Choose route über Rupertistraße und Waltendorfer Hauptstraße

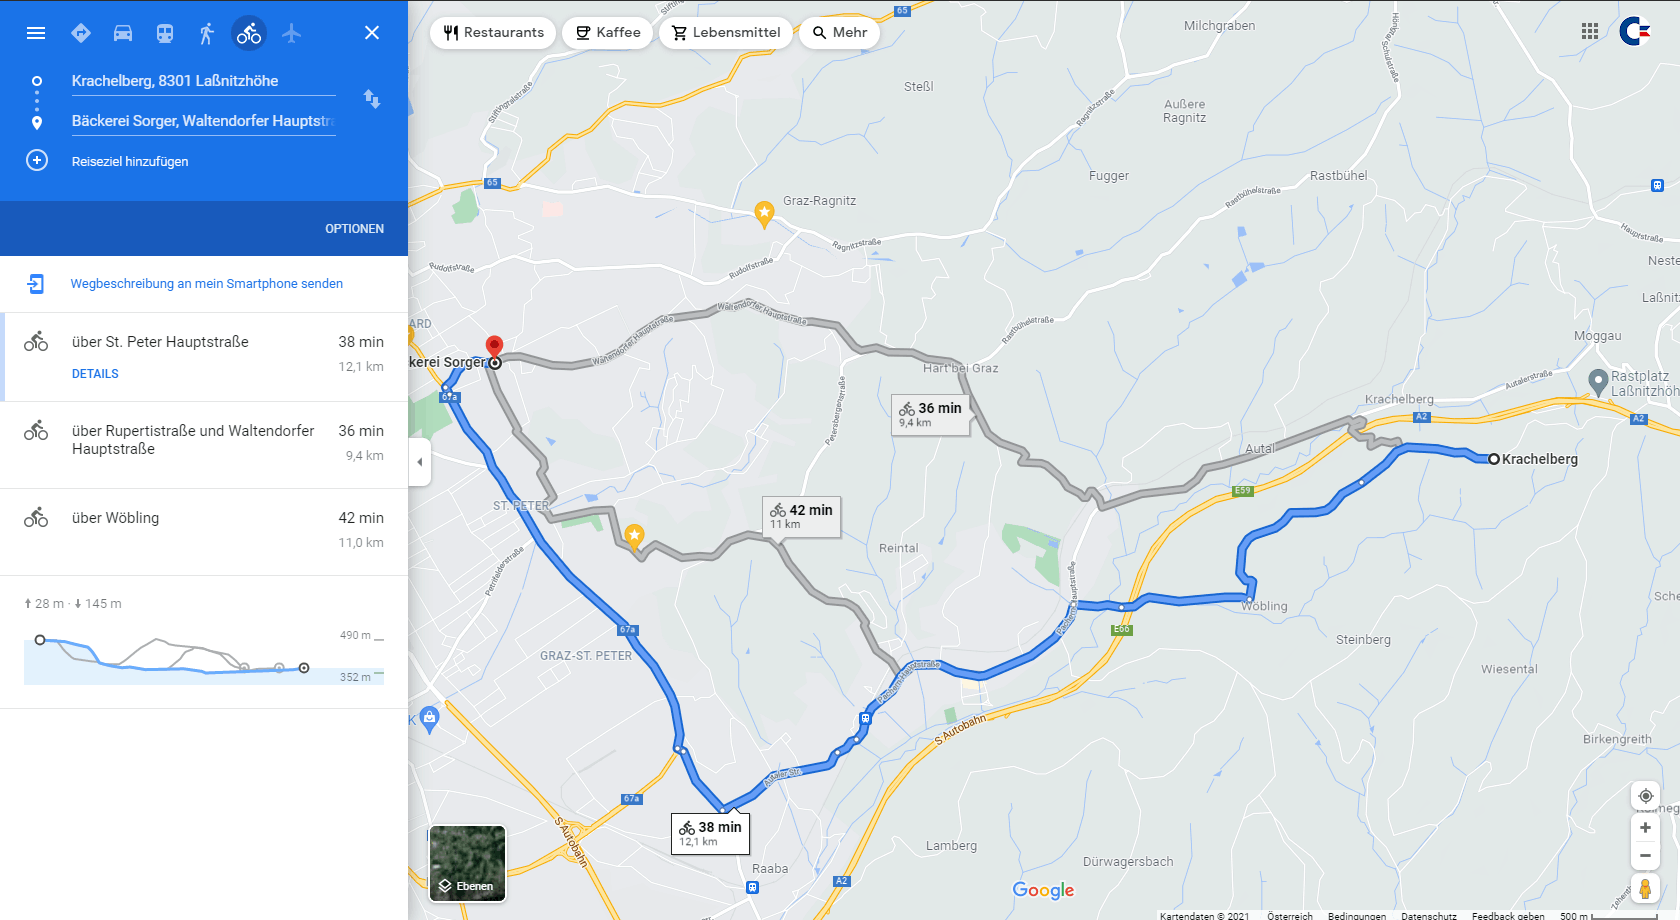[204, 445]
